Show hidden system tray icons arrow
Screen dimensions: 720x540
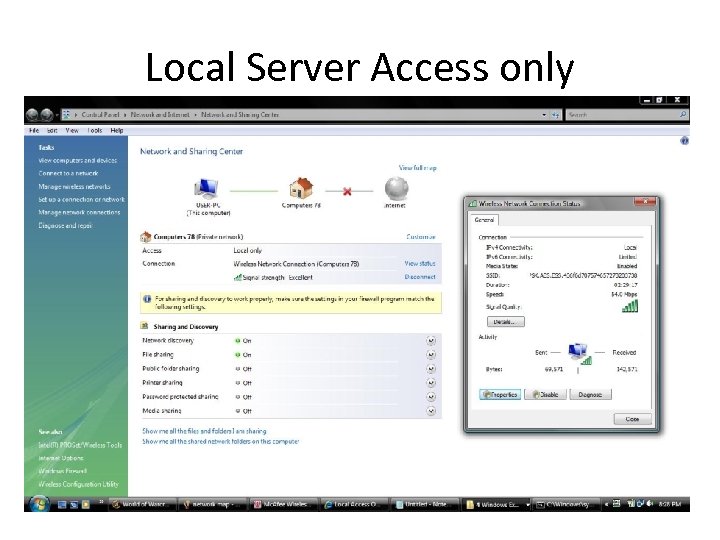(x=606, y=504)
